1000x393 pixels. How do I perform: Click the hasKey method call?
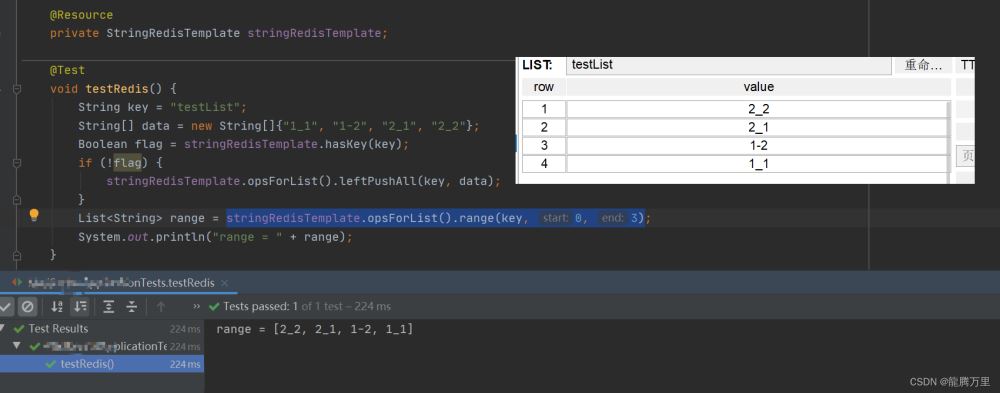(346, 144)
